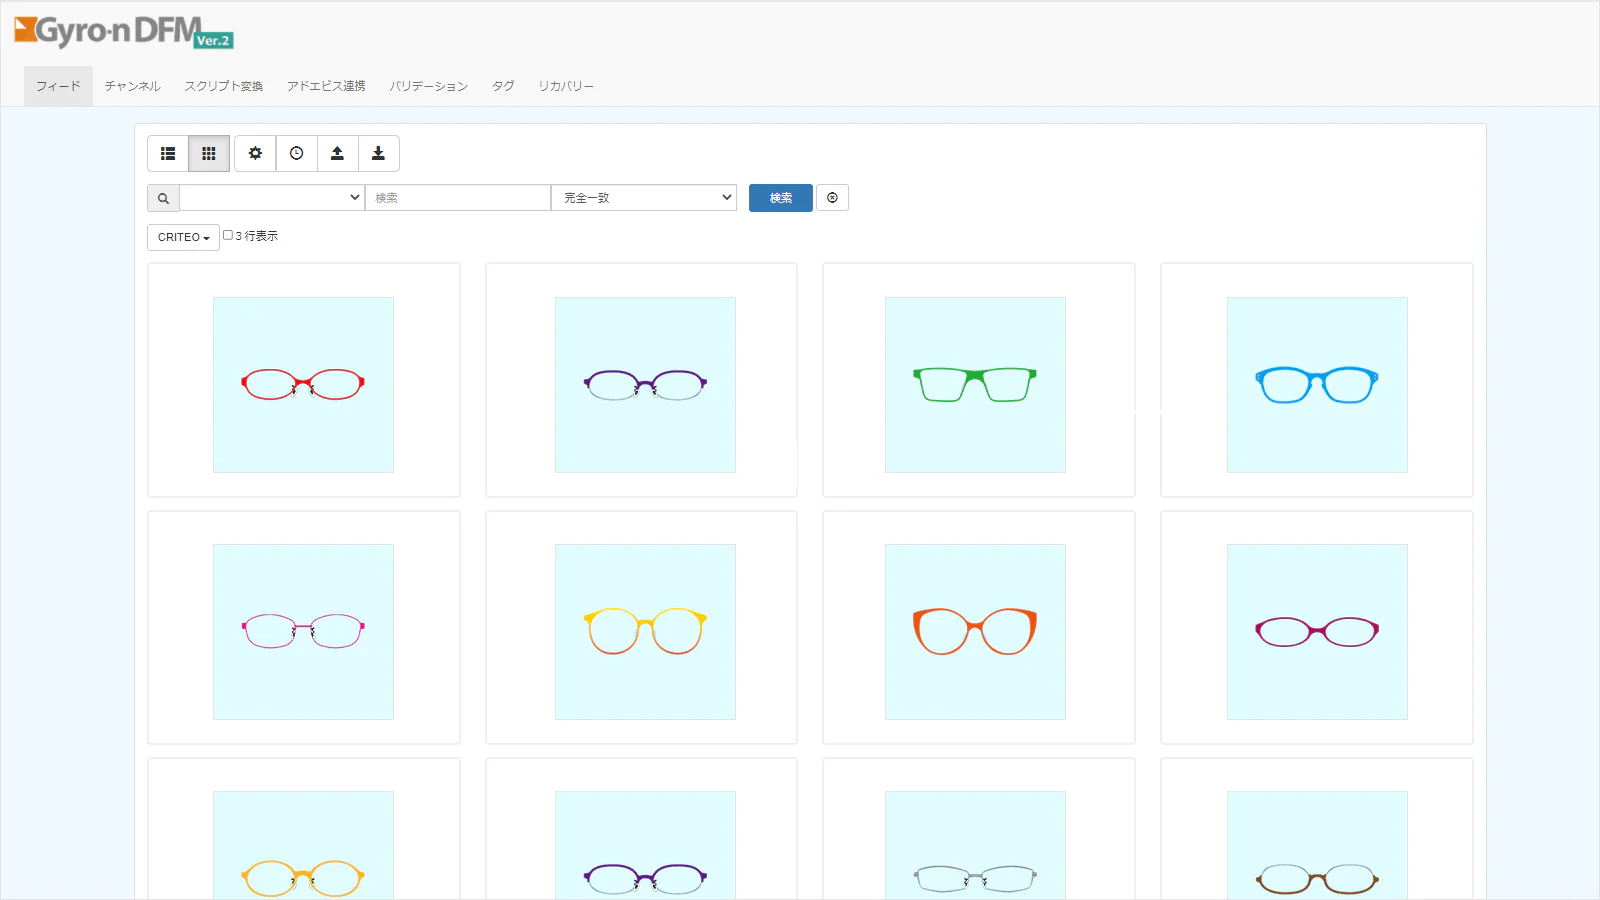Select the red glasses product thumbnail
Image resolution: width=1600 pixels, height=900 pixels.
tap(303, 385)
